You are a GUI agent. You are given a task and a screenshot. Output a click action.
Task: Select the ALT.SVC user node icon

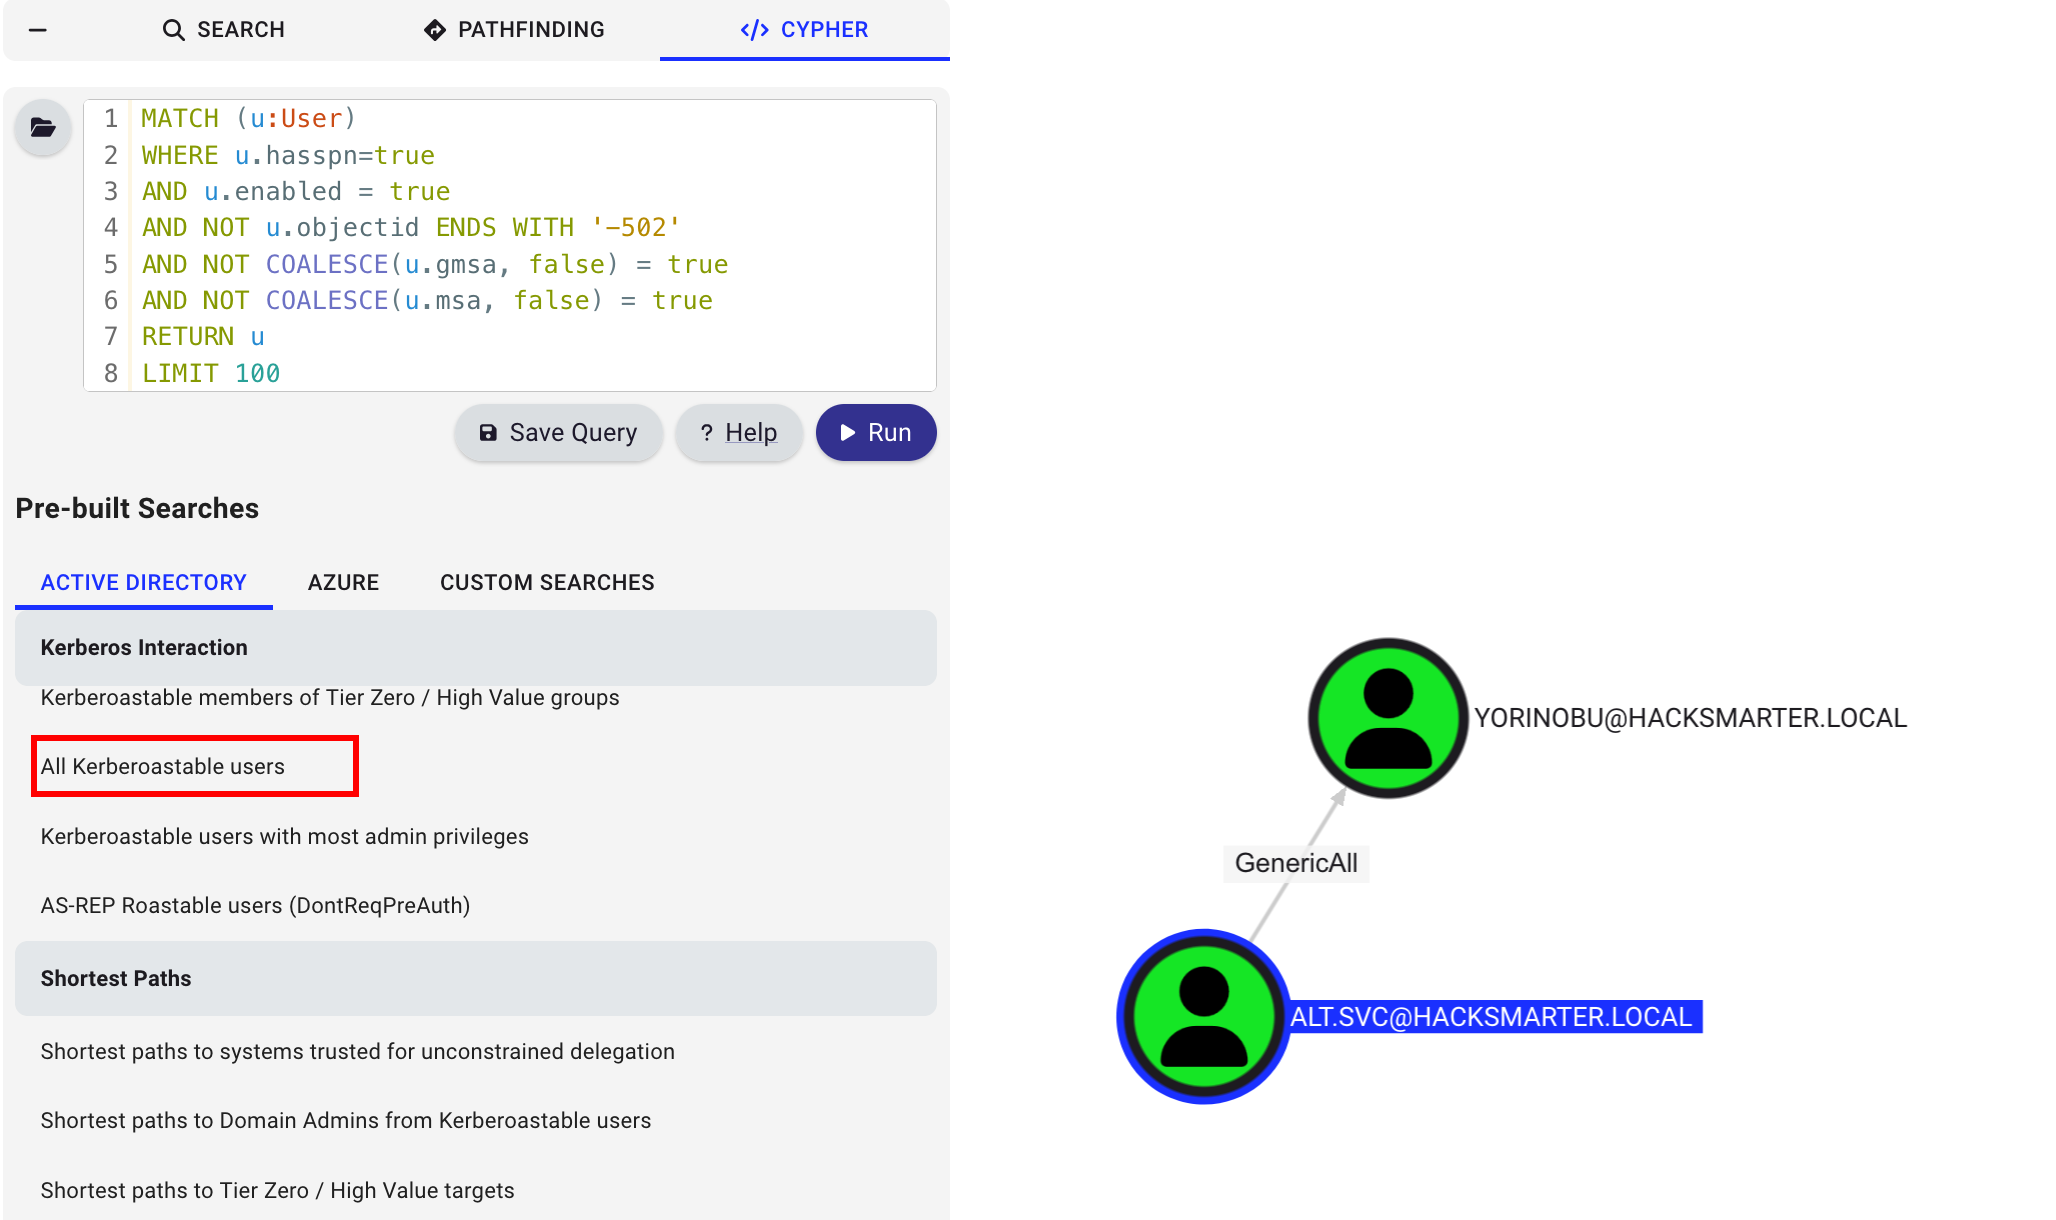(1204, 1016)
